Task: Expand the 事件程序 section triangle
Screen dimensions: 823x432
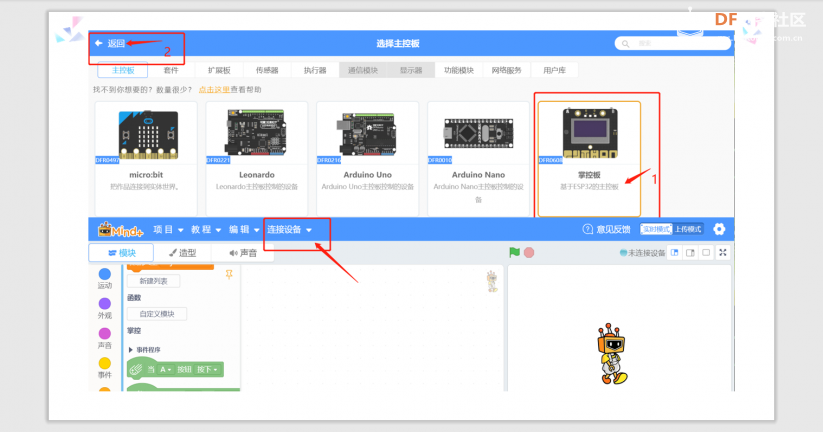Action: [x=131, y=350]
